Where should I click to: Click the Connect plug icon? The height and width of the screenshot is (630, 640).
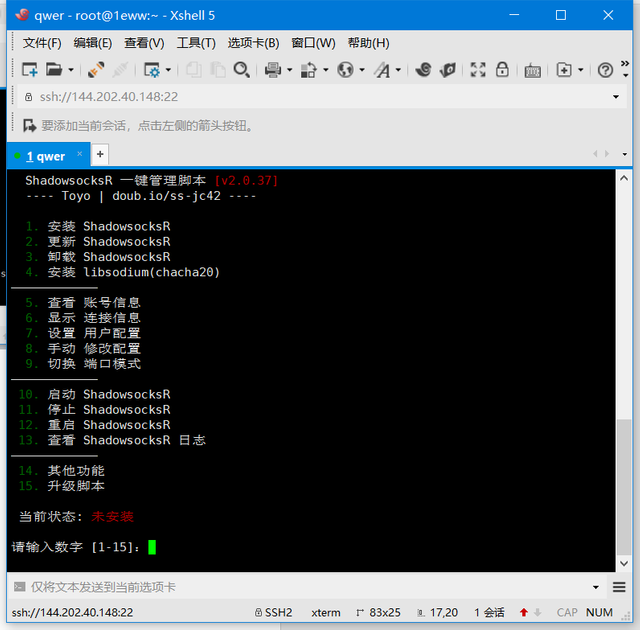click(x=96, y=70)
